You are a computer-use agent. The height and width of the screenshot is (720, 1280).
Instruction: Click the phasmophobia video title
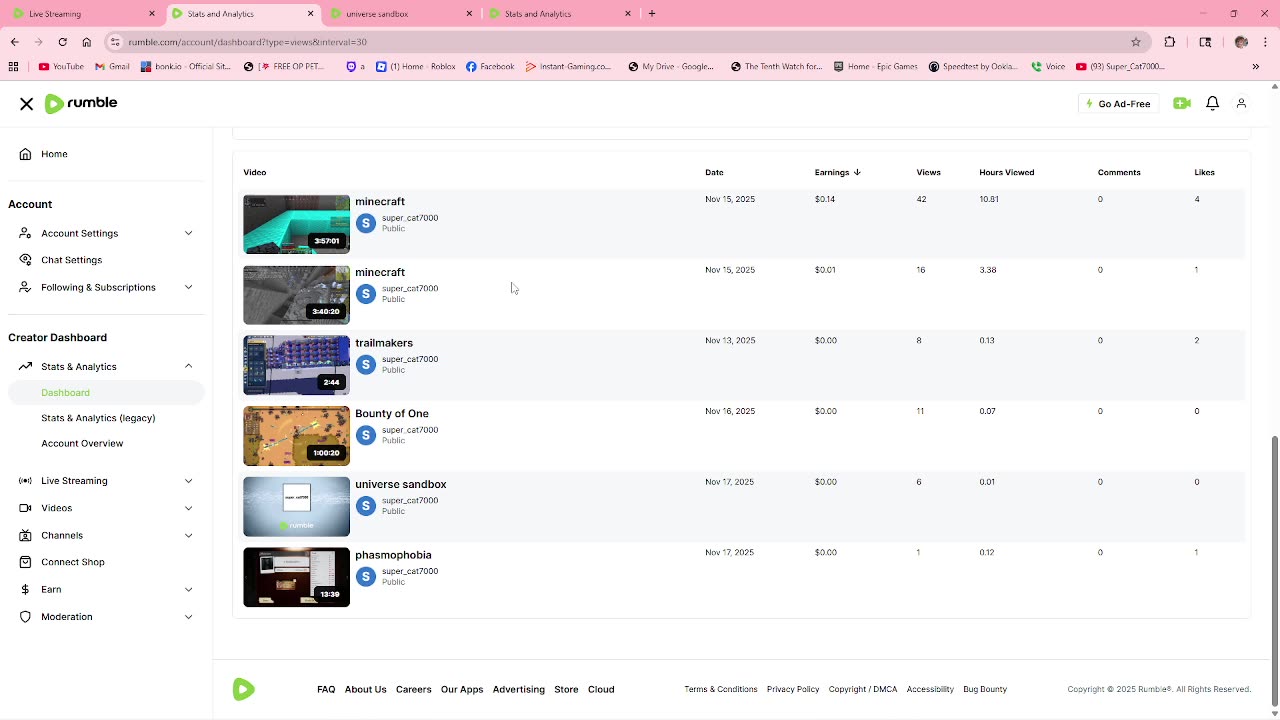(393, 555)
